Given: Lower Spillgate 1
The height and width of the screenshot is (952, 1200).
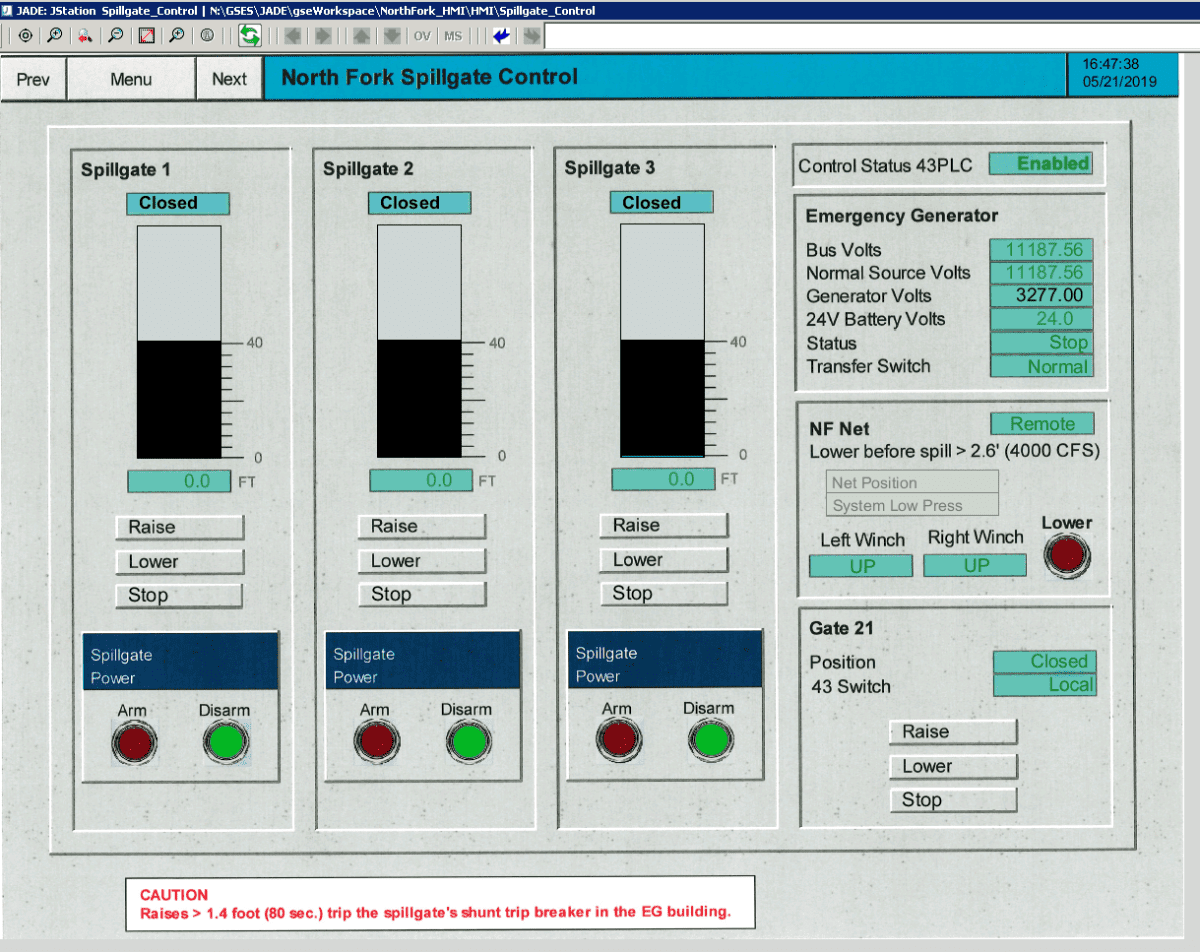Looking at the screenshot, I should [x=179, y=561].
